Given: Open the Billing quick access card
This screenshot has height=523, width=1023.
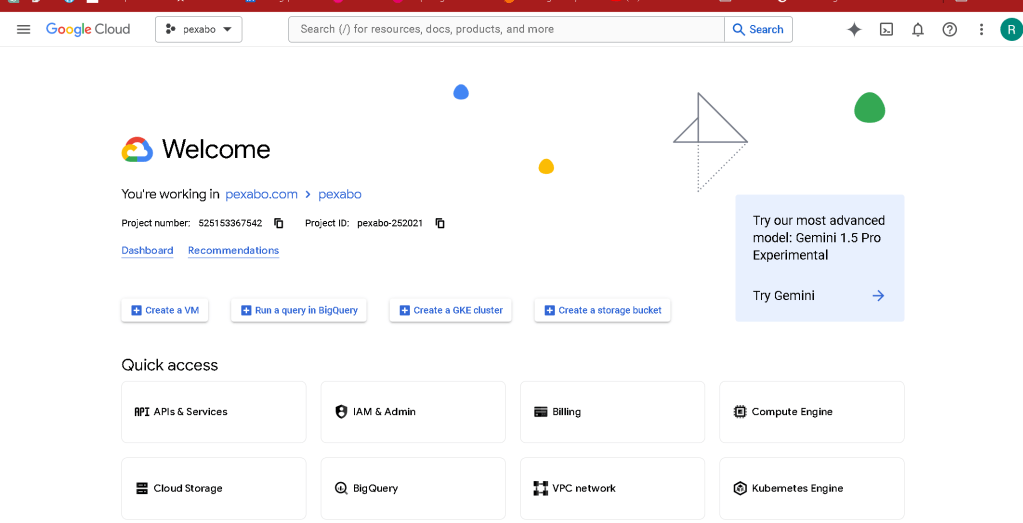Looking at the screenshot, I should click(613, 412).
